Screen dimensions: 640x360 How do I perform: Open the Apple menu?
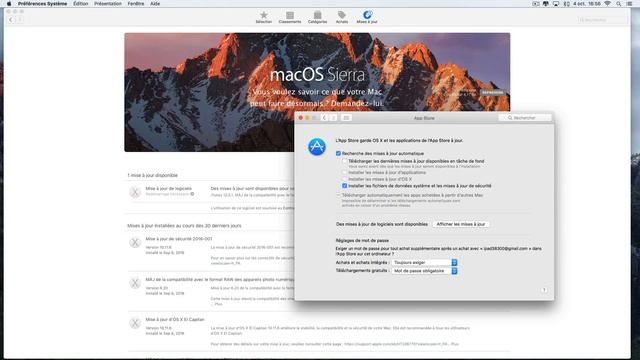9,4
